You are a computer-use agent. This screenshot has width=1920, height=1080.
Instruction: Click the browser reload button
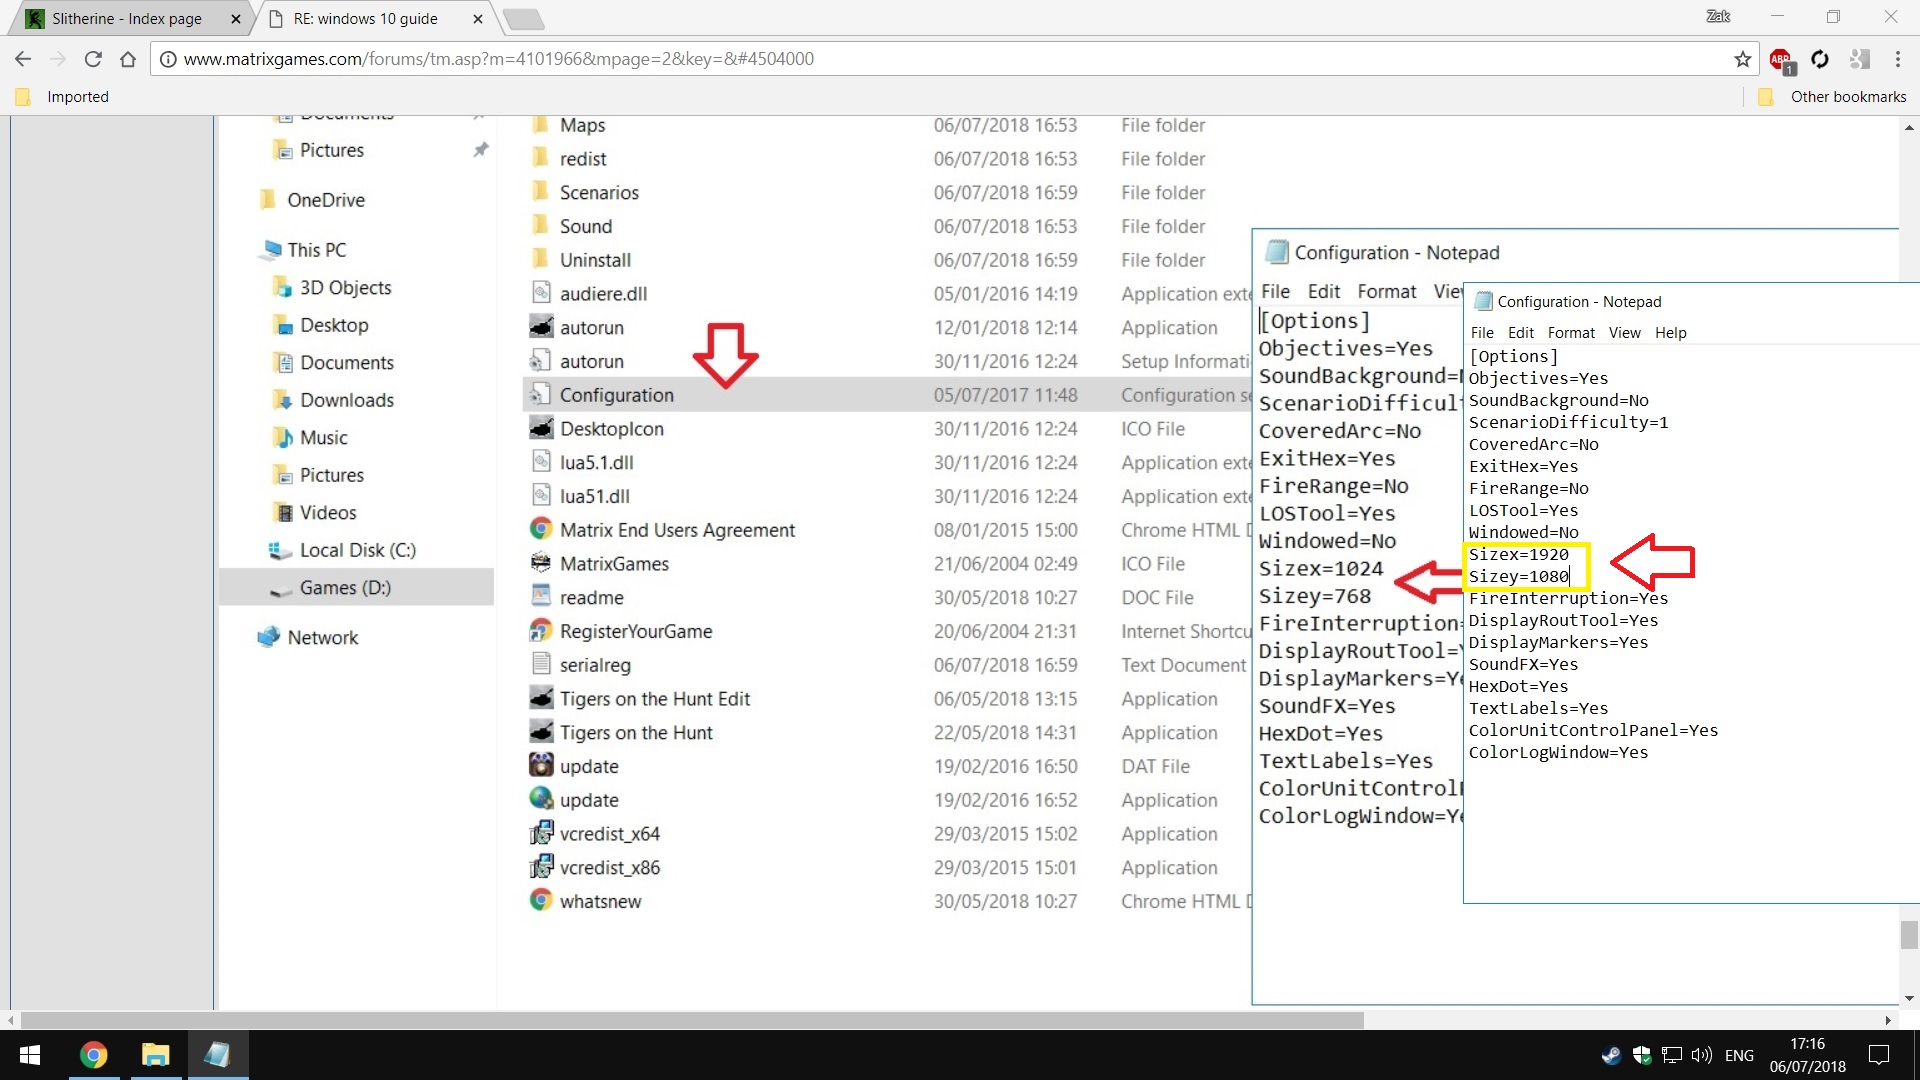[x=93, y=59]
